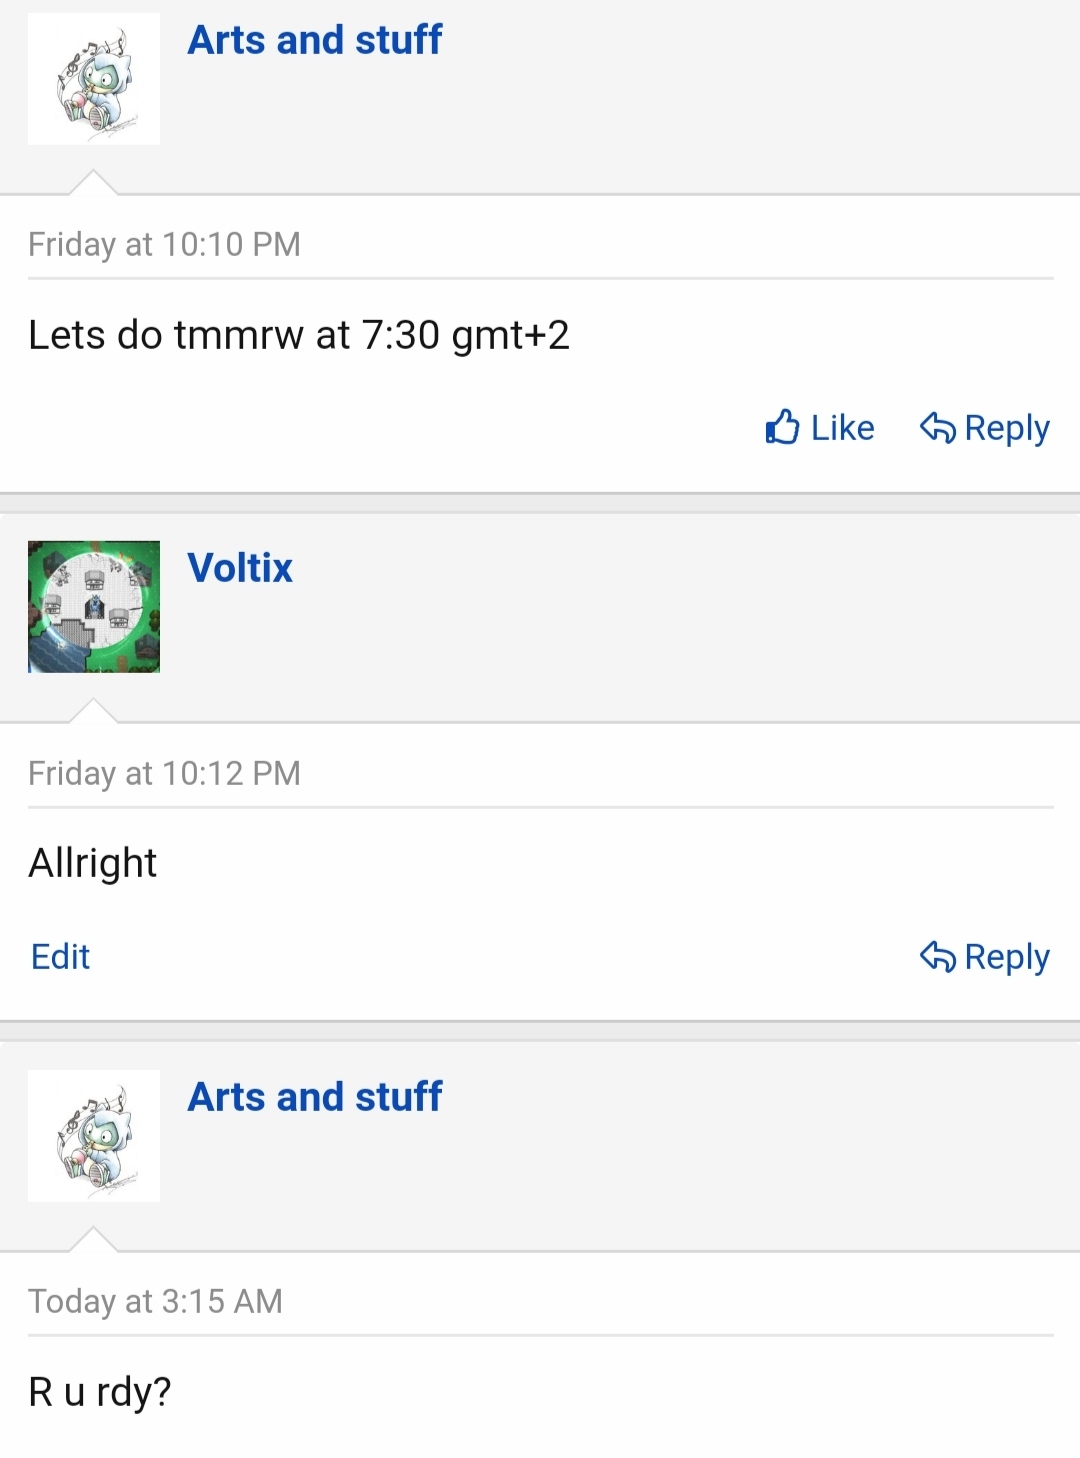Viewport: 1080px width, 1458px height.
Task: Open the Arts and stuff username above R u rdy
Action: click(x=314, y=1097)
